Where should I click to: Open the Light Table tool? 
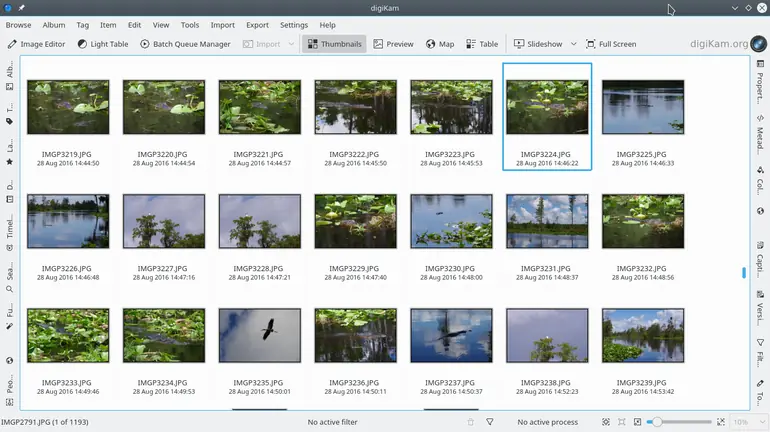tap(103, 44)
